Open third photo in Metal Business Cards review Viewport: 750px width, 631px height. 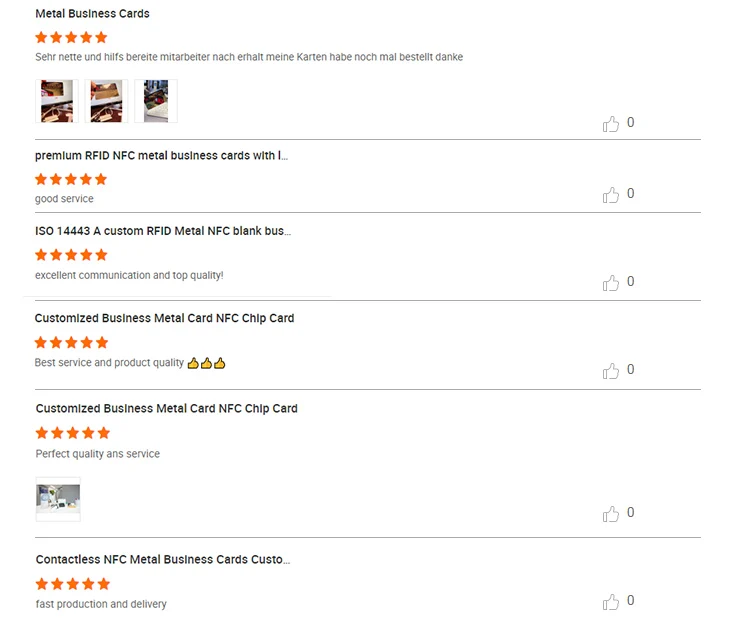(156, 101)
